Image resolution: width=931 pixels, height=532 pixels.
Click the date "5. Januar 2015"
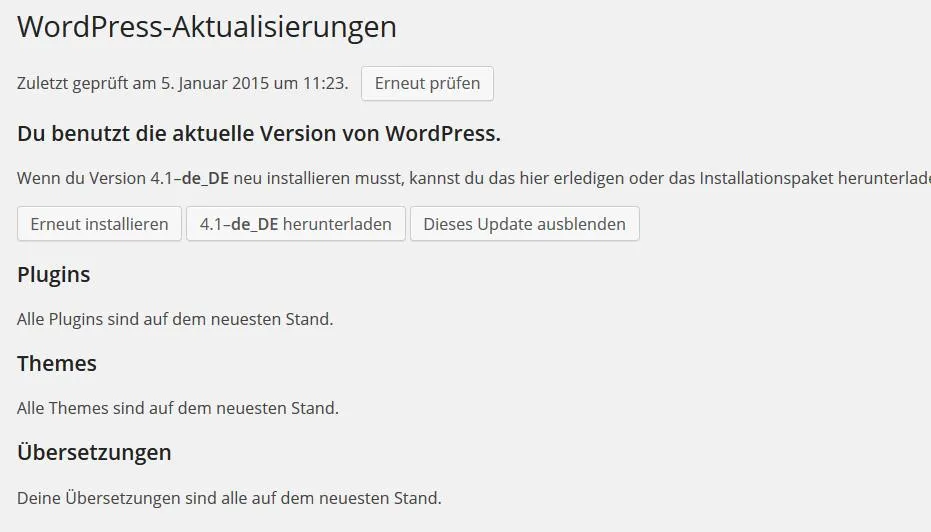(x=215, y=83)
